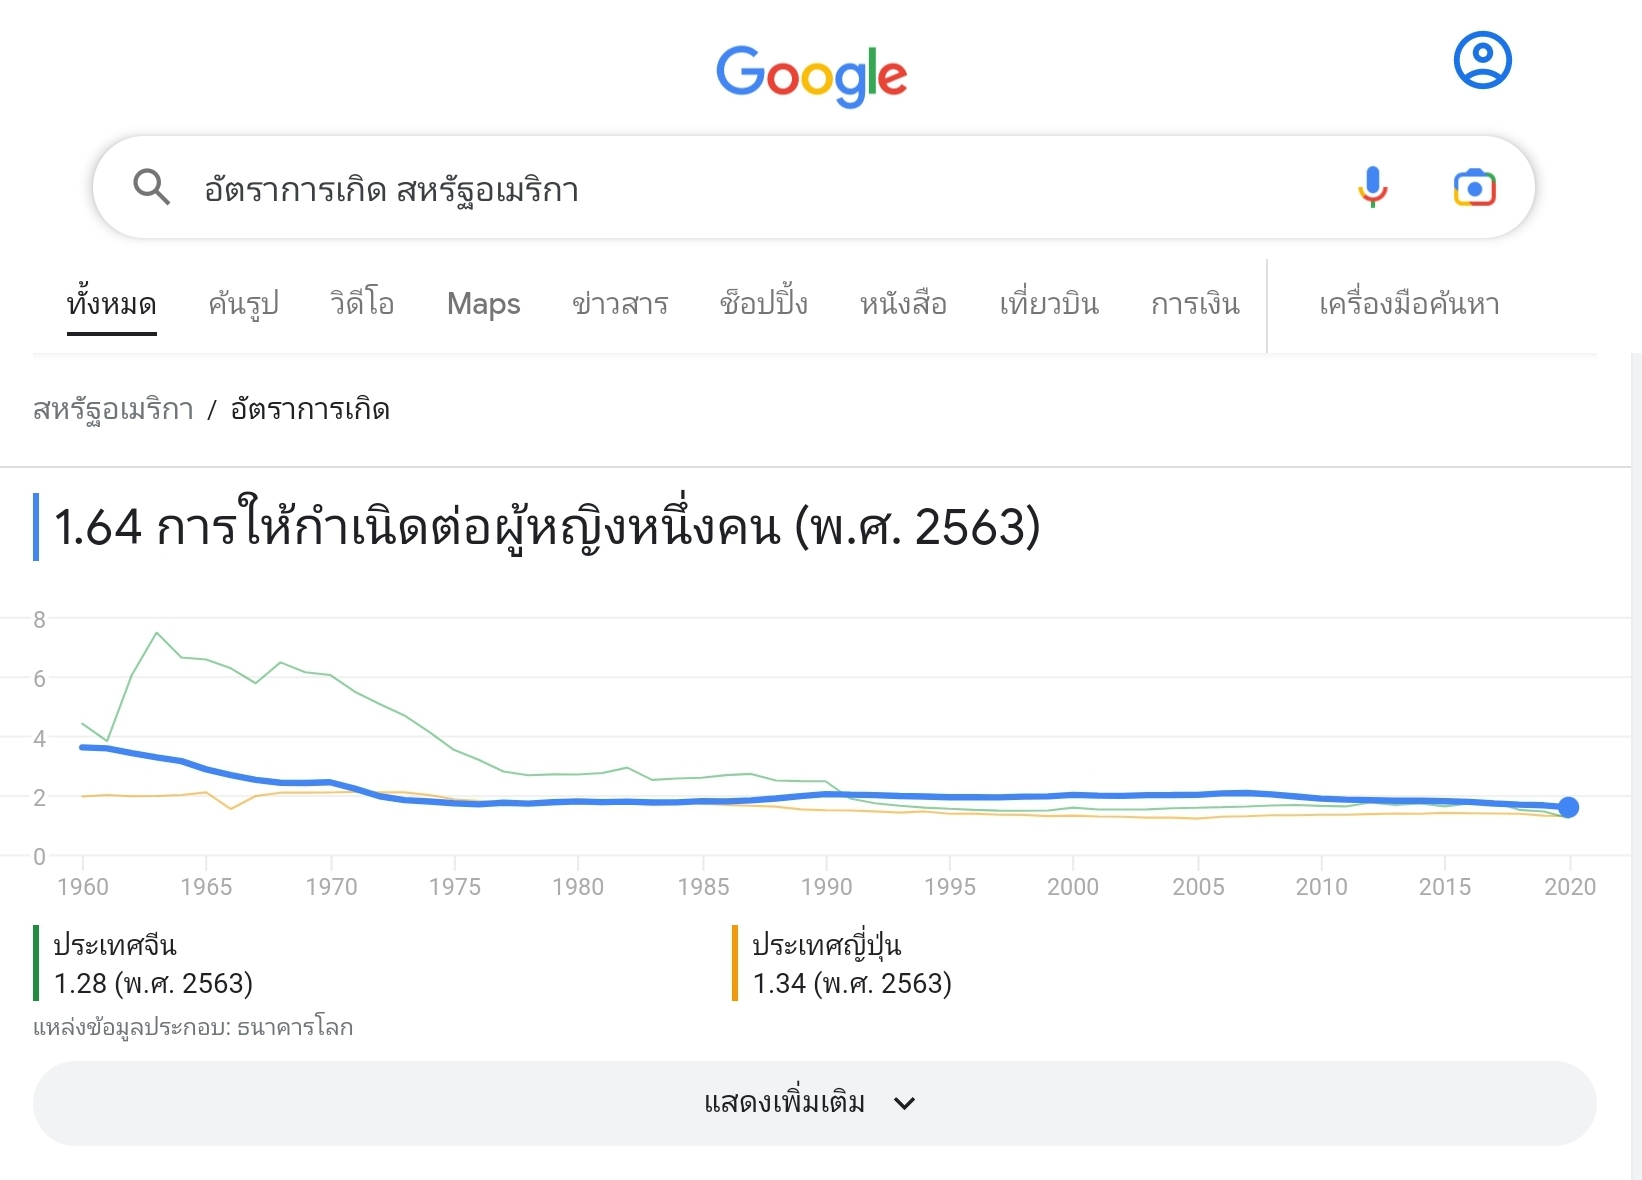Open Google Lens camera search icon
The width and height of the screenshot is (1642, 1180).
(x=1474, y=188)
